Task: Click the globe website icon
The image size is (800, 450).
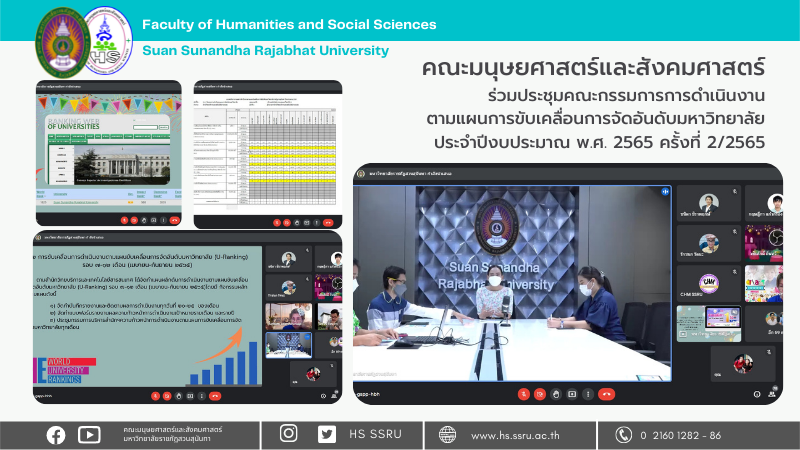Action: 447,434
